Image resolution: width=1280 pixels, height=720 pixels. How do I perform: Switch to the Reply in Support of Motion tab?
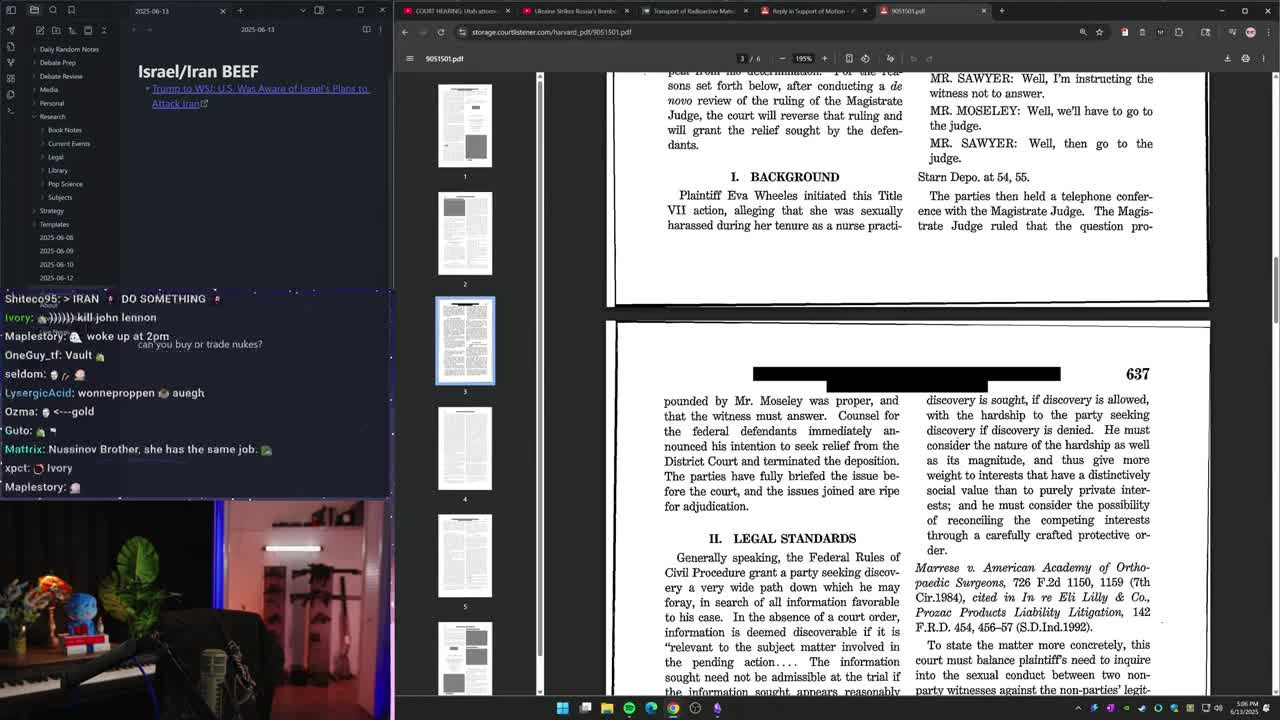tap(812, 11)
